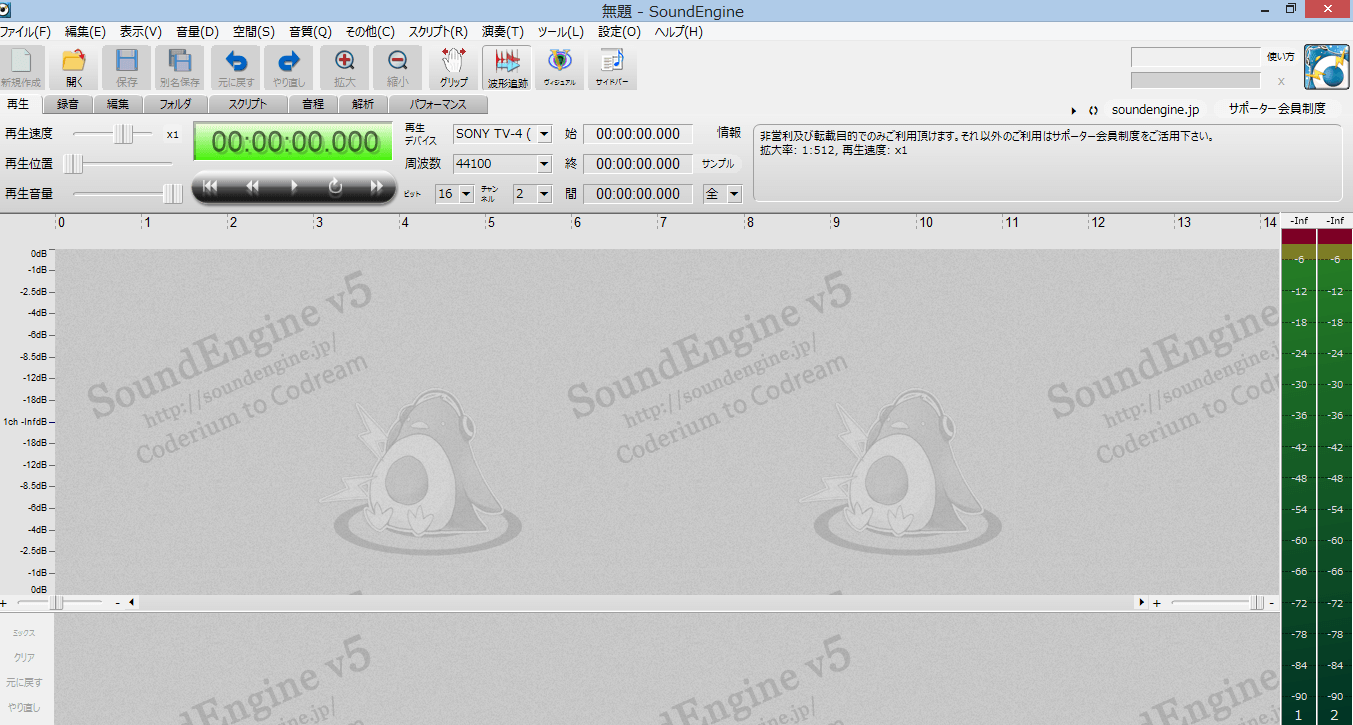Open the 演奏(T) menu
The height and width of the screenshot is (725, 1353).
click(x=502, y=32)
